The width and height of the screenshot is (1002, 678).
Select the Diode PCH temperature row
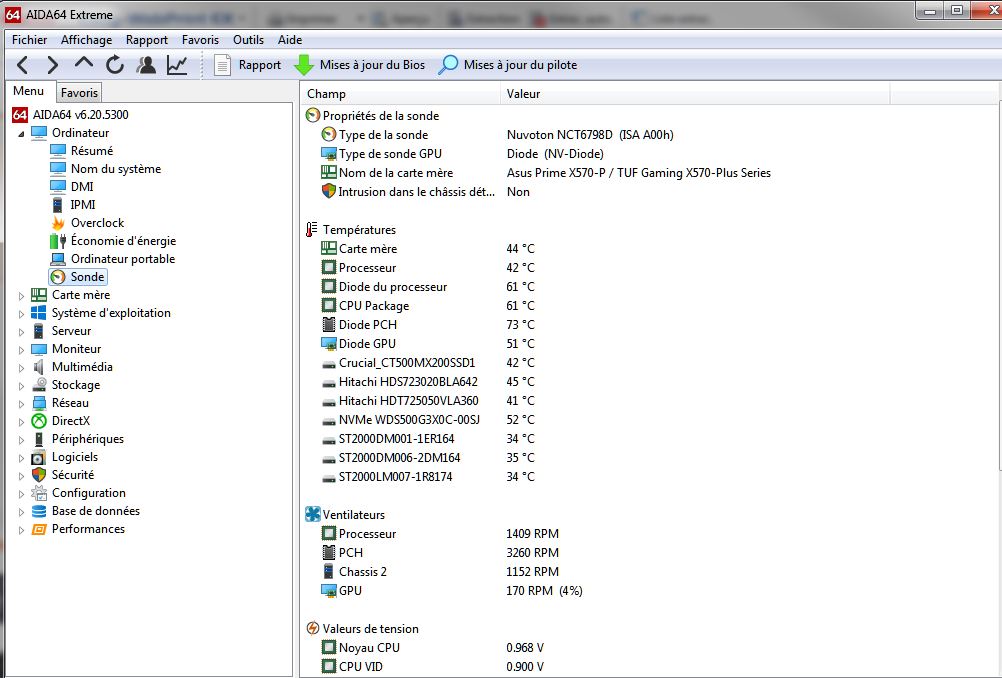click(649, 325)
